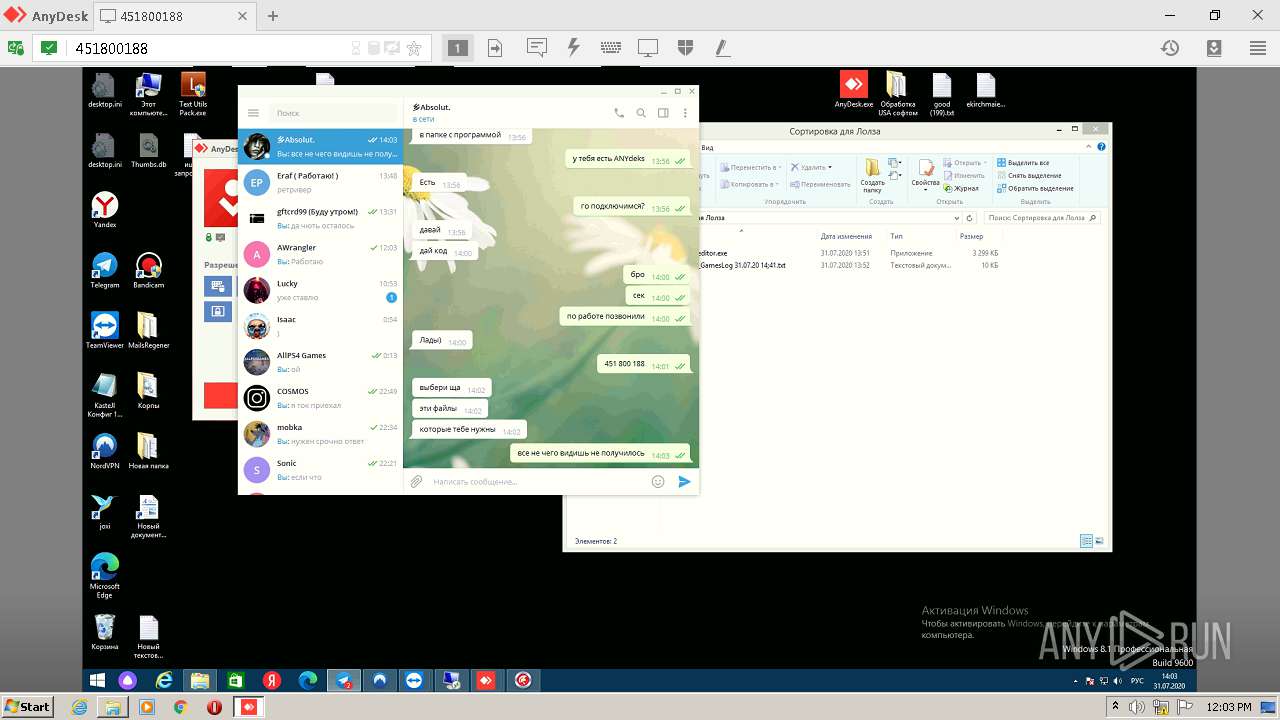Open the Eraf ( Работаю! ) chat
1280x720 pixels.
tap(320, 183)
